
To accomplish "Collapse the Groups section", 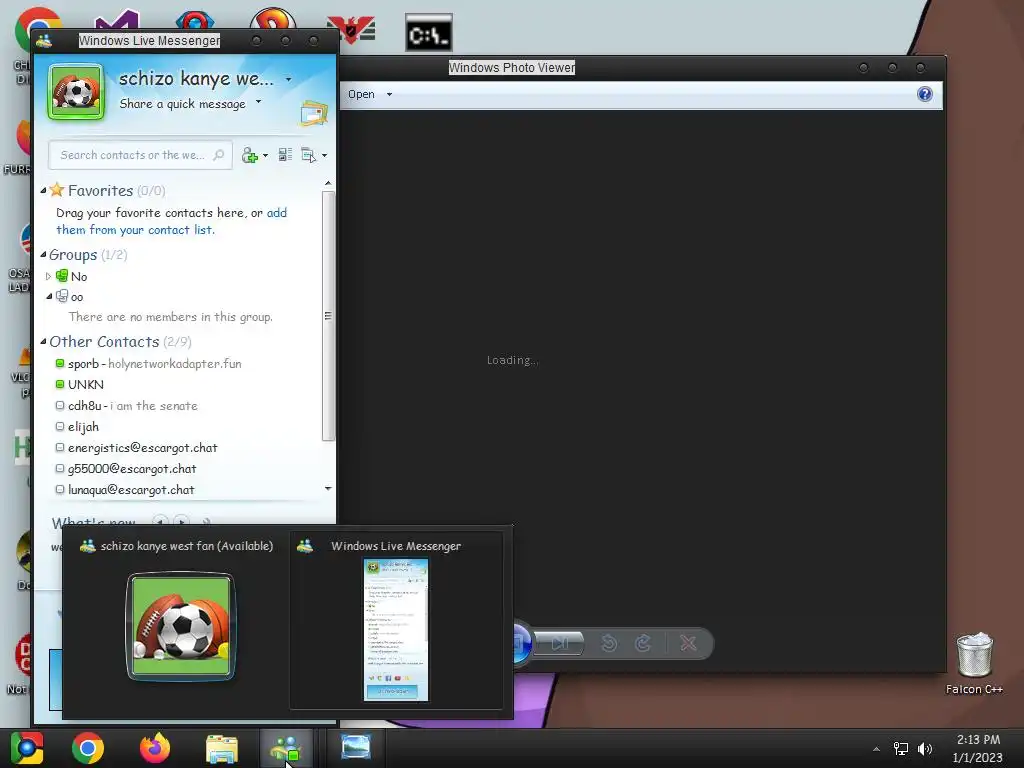I will 43,255.
